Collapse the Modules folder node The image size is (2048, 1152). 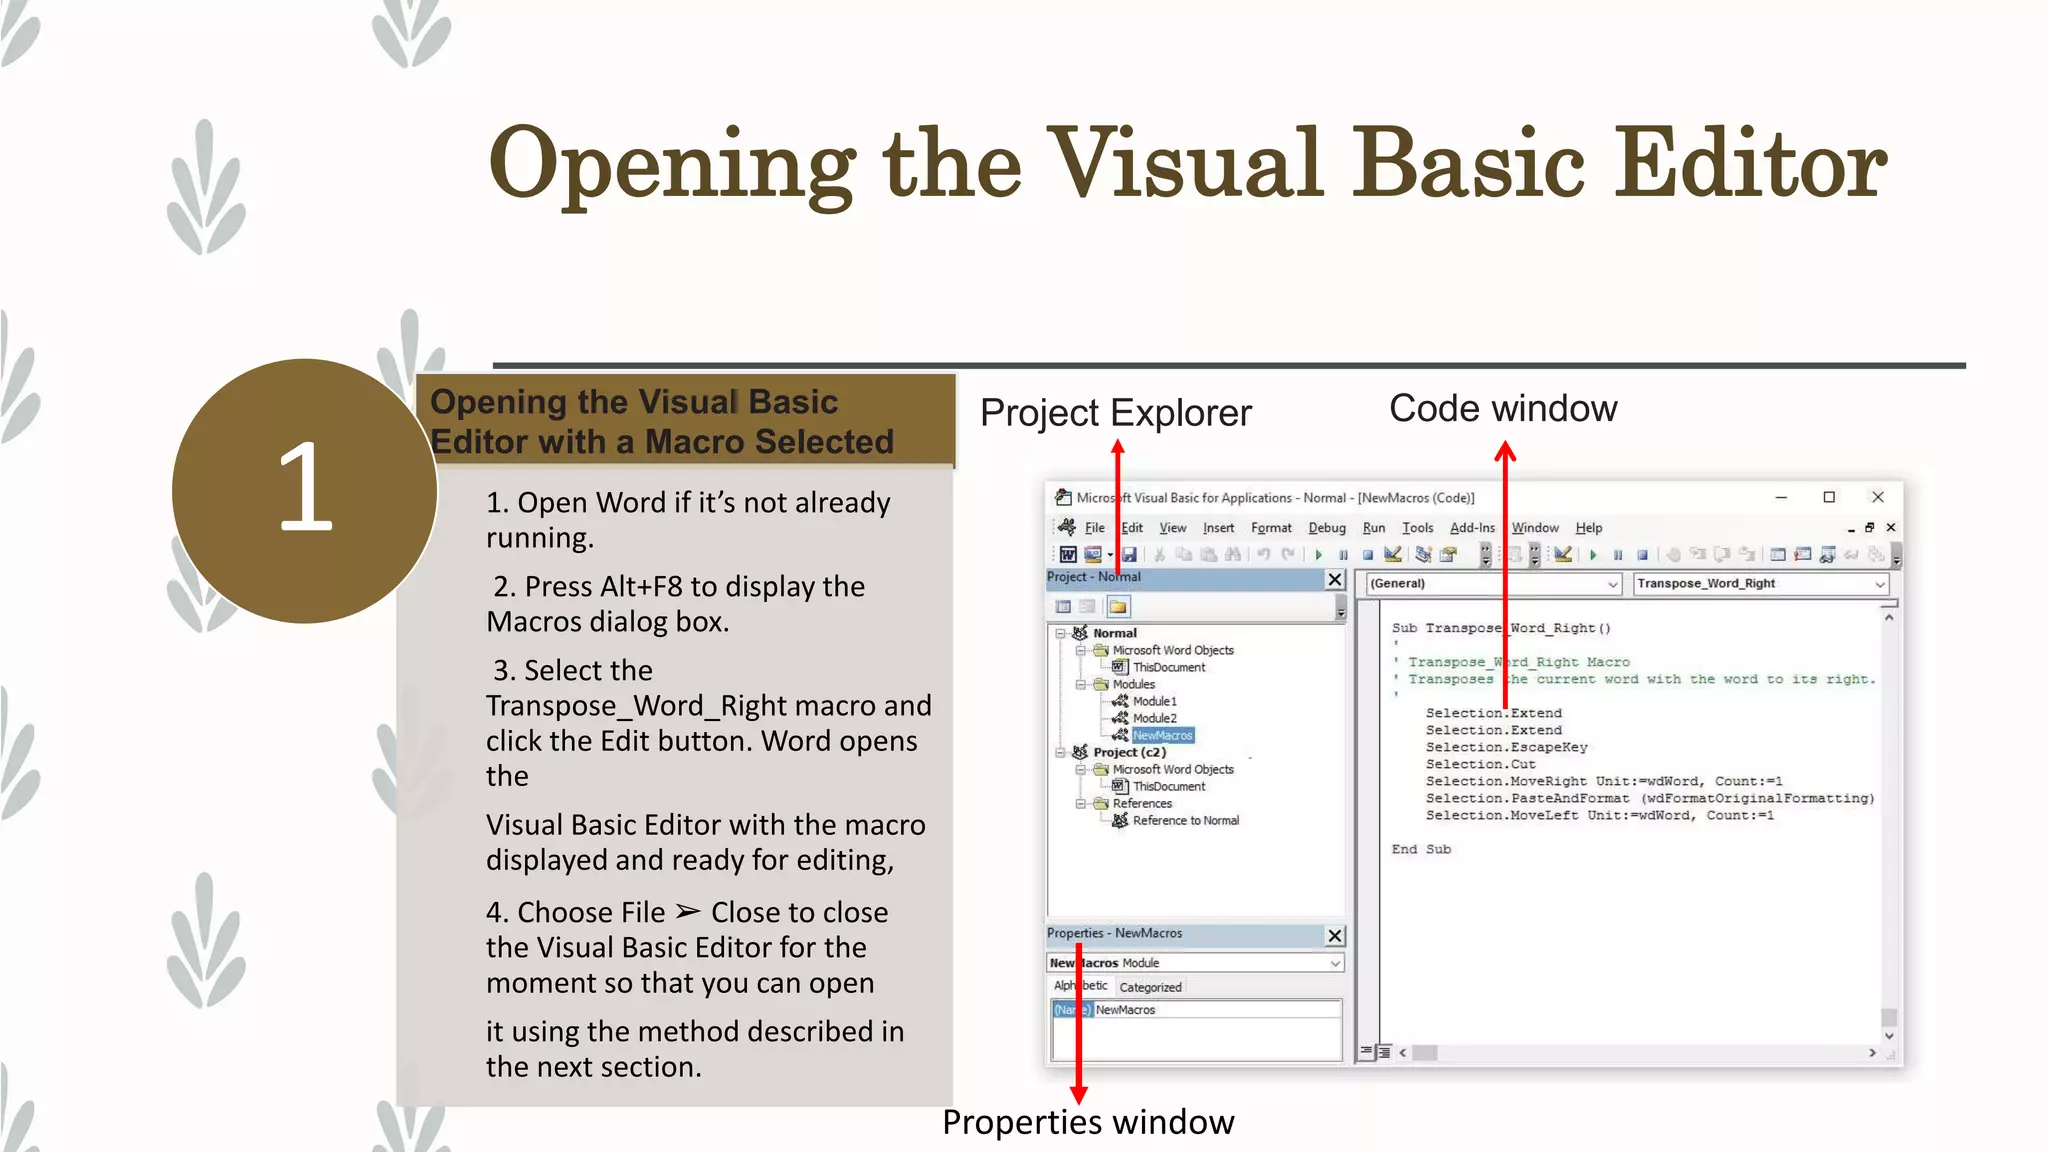click(x=1080, y=685)
